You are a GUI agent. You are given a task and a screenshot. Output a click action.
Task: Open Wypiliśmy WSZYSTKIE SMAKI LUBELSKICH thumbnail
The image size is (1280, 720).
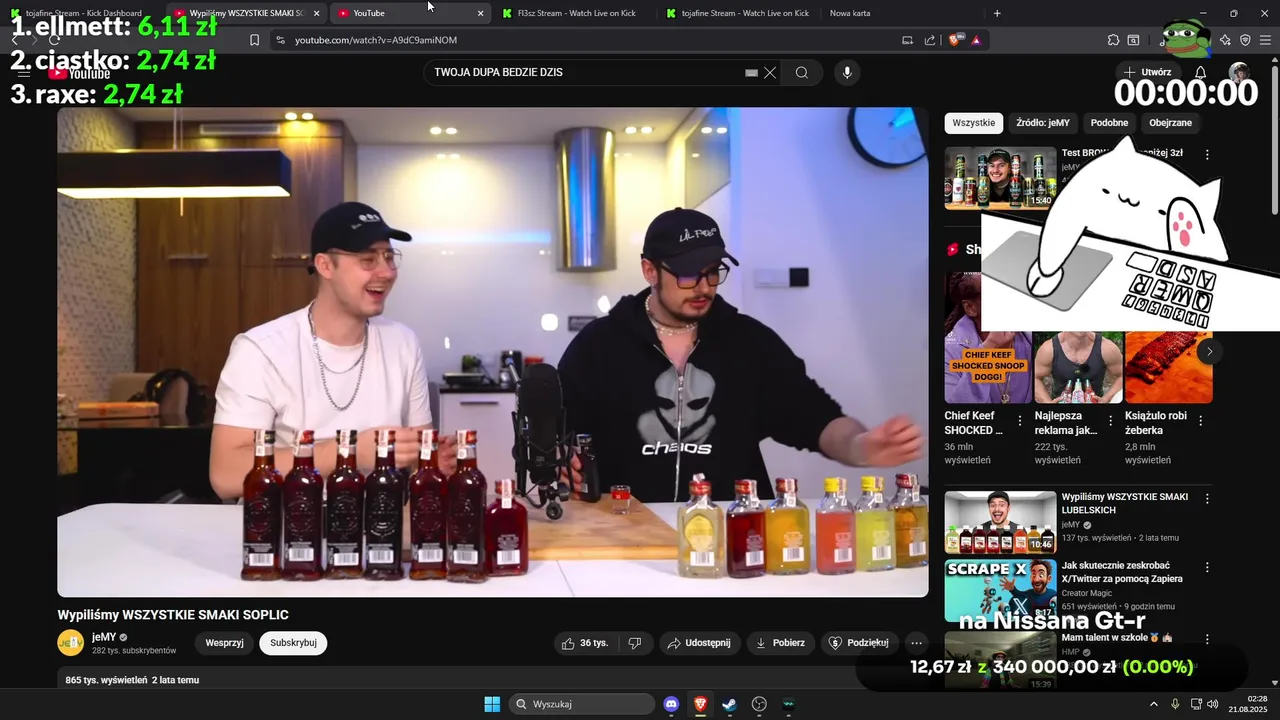1000,522
